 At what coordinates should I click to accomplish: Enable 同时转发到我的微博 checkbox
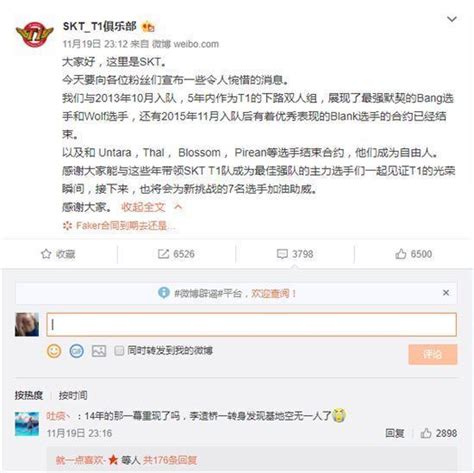(119, 351)
